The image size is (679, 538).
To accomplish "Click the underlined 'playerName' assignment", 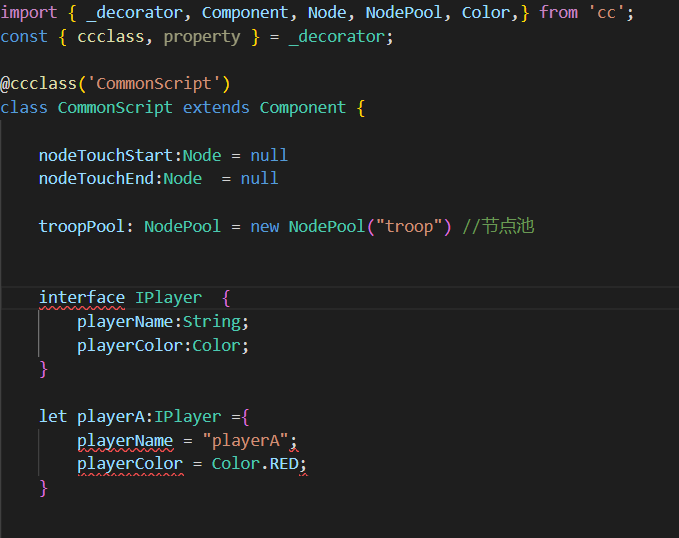I will pos(125,441).
